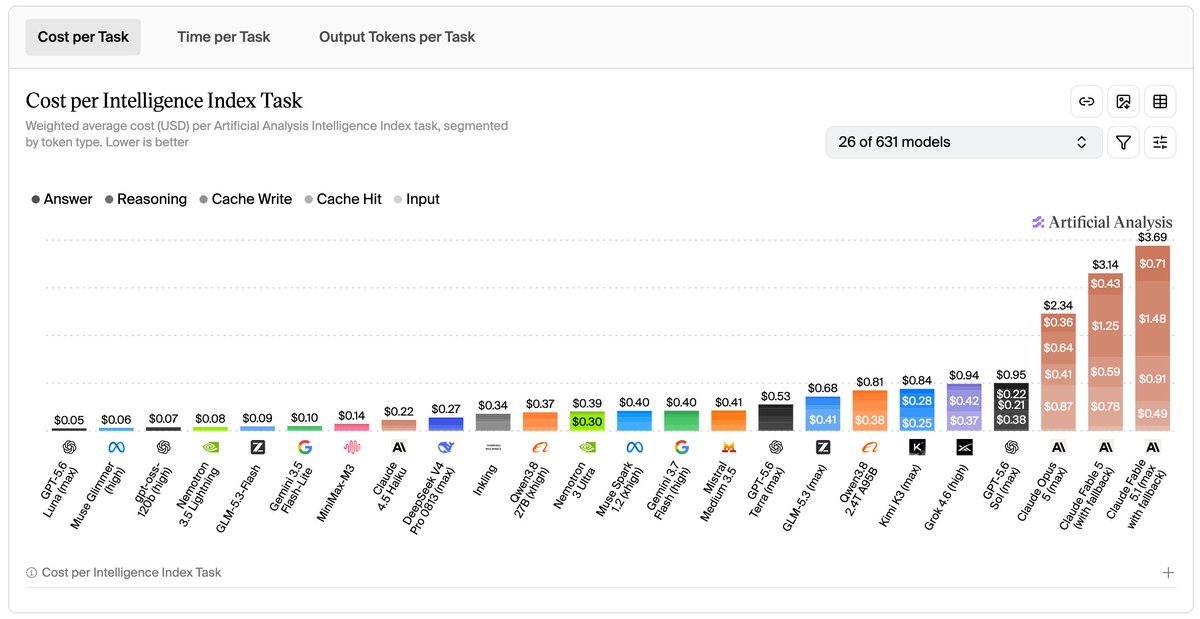
Task: Click the OpenAI logo under GPT-5.6 Sol
Action: pyautogui.click(x=1011, y=447)
